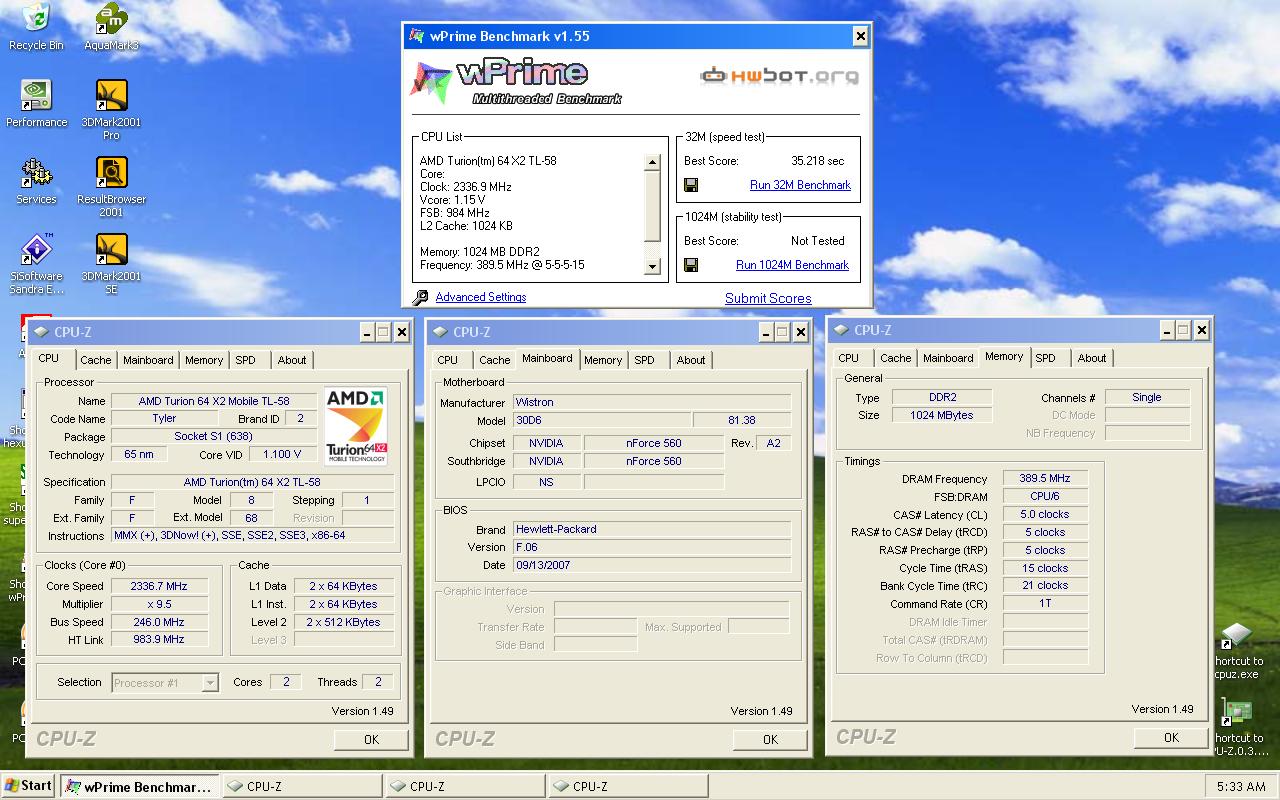The width and height of the screenshot is (1280, 800).
Task: Open Advanced Settings link
Action: [481, 297]
